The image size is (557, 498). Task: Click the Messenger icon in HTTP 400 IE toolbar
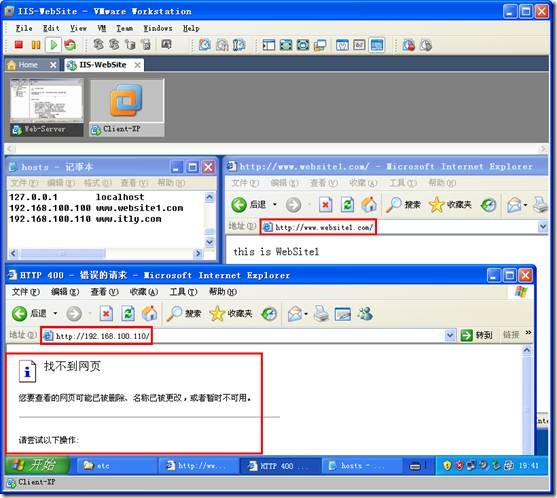pos(365,314)
